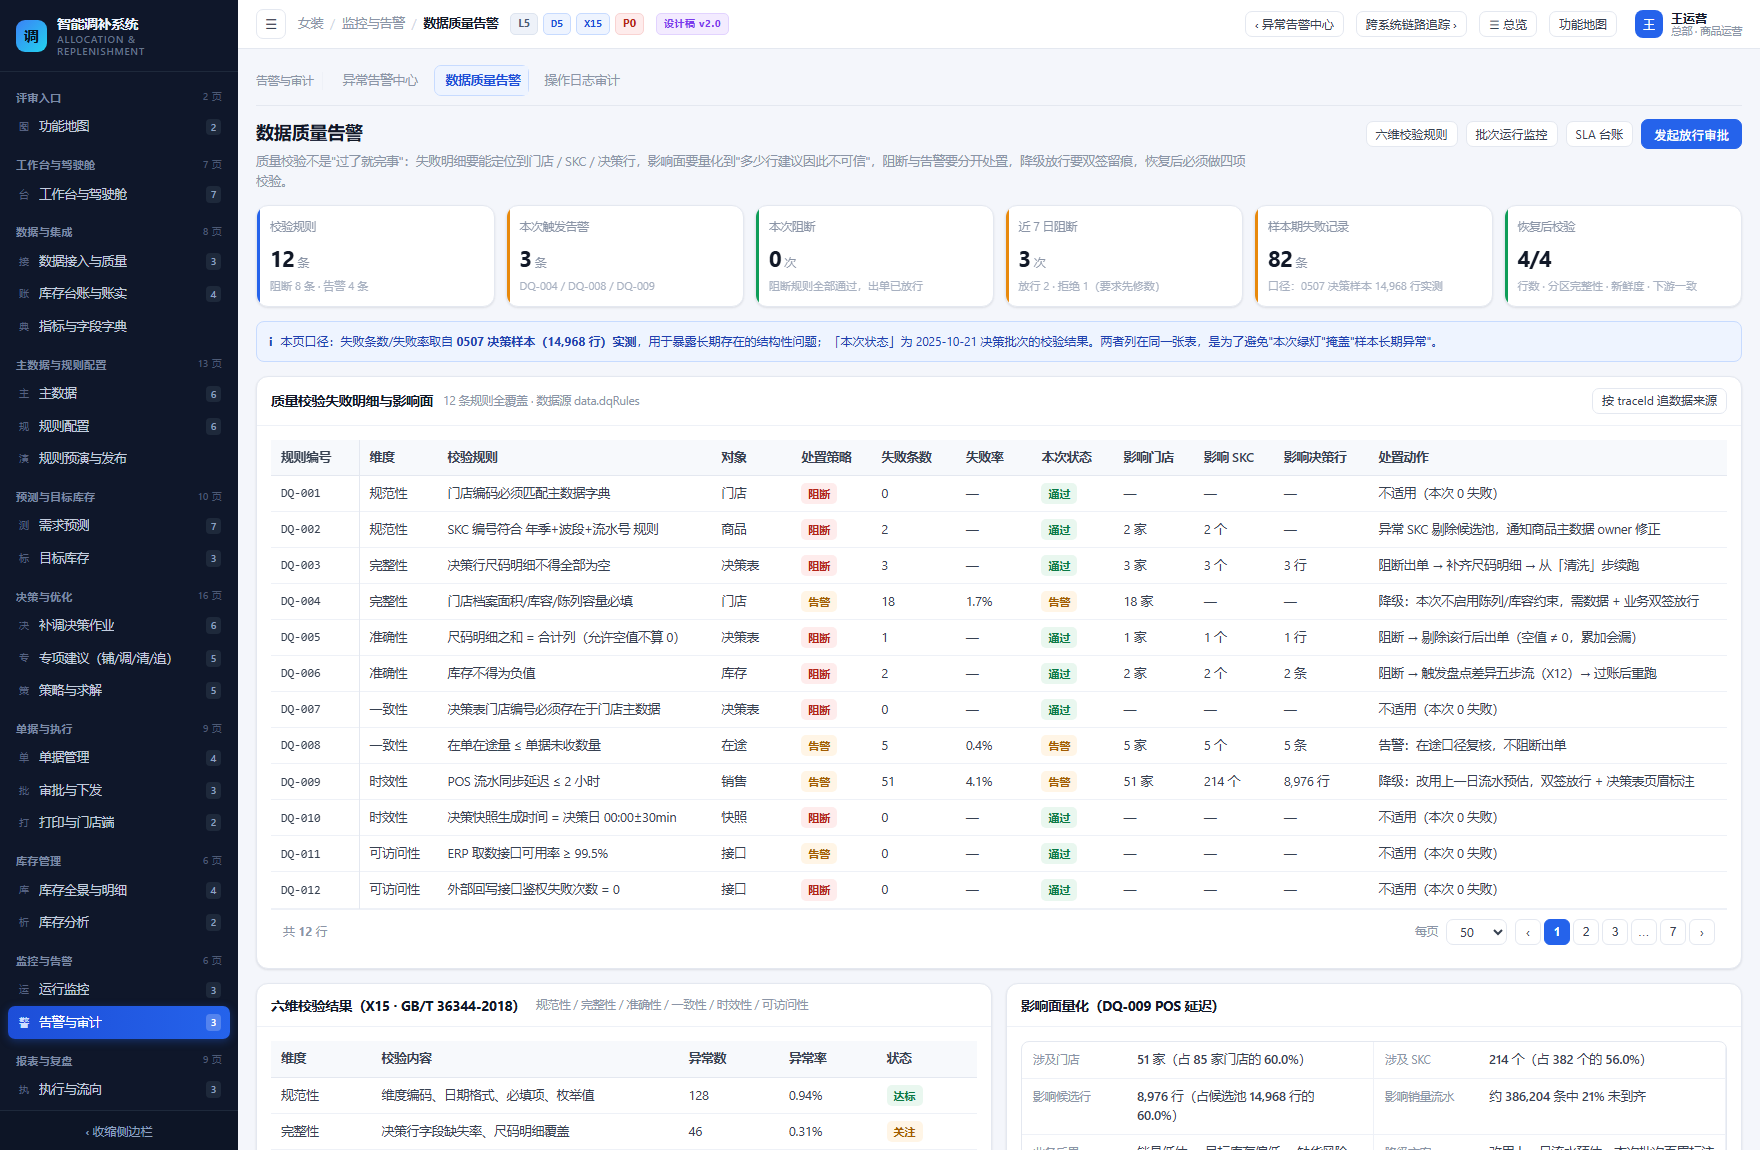The width and height of the screenshot is (1760, 1150).
Task: Switch to 异常告警中心 tab
Action: pyautogui.click(x=380, y=81)
